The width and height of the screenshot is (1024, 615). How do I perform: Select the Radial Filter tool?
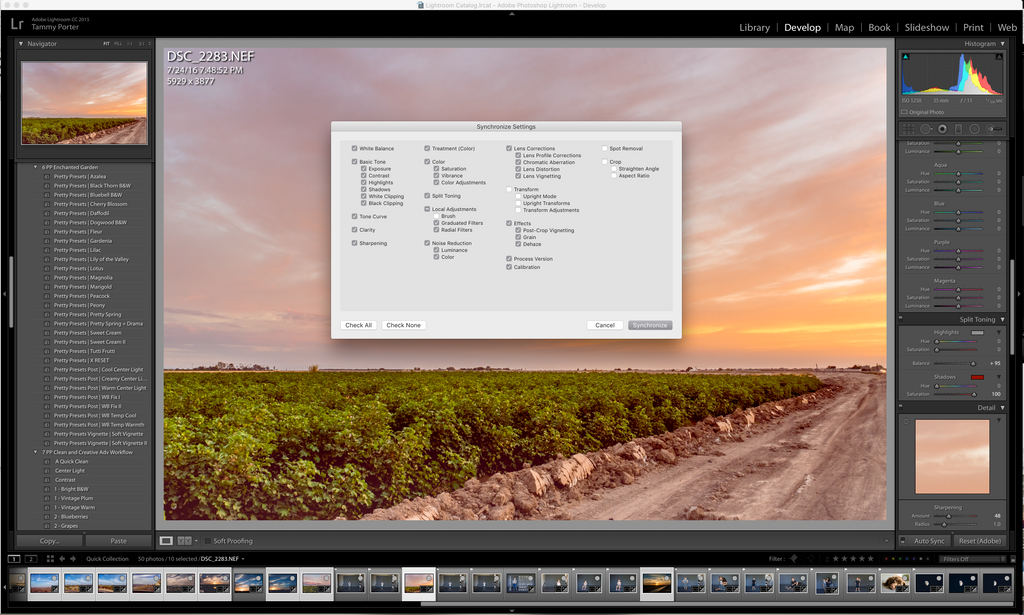pos(973,129)
